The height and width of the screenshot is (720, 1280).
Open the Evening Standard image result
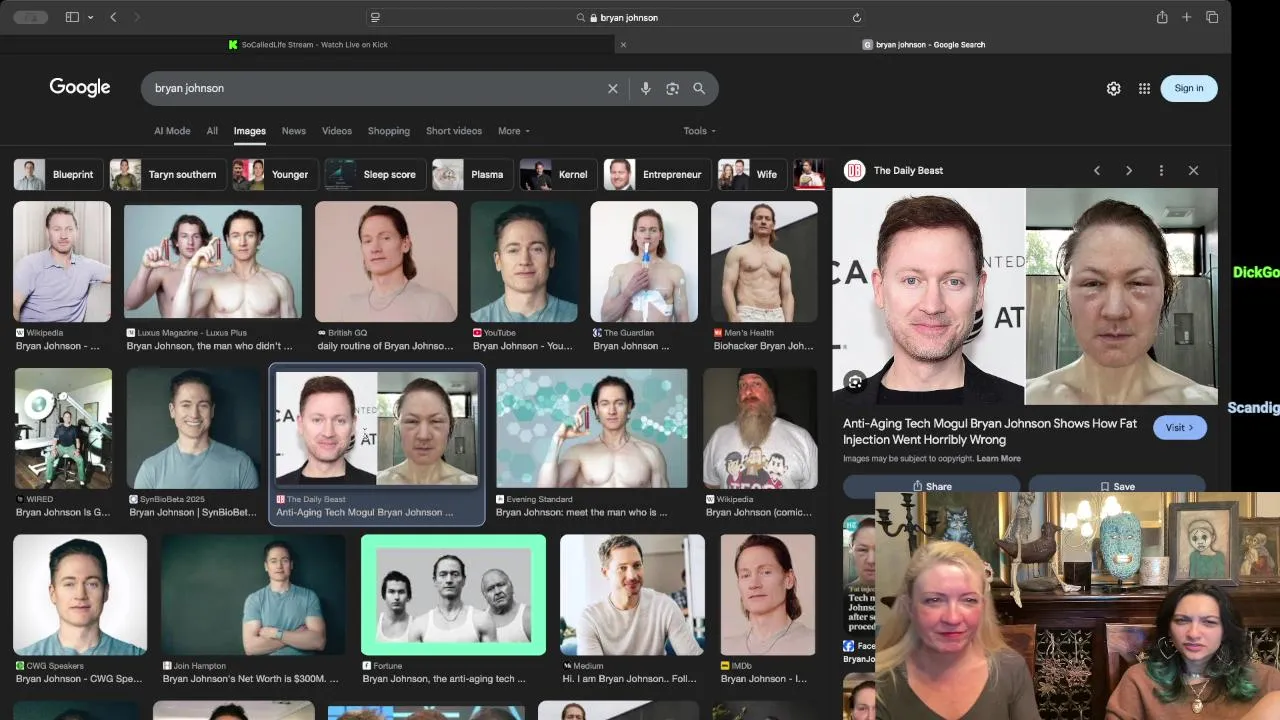tap(592, 428)
